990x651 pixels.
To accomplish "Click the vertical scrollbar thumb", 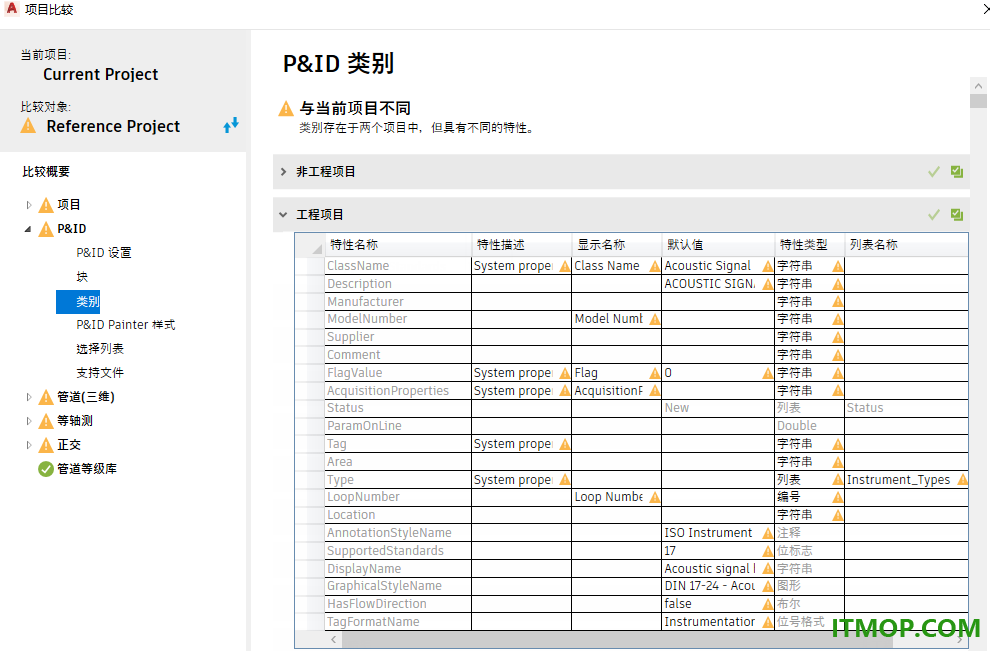I will (979, 101).
